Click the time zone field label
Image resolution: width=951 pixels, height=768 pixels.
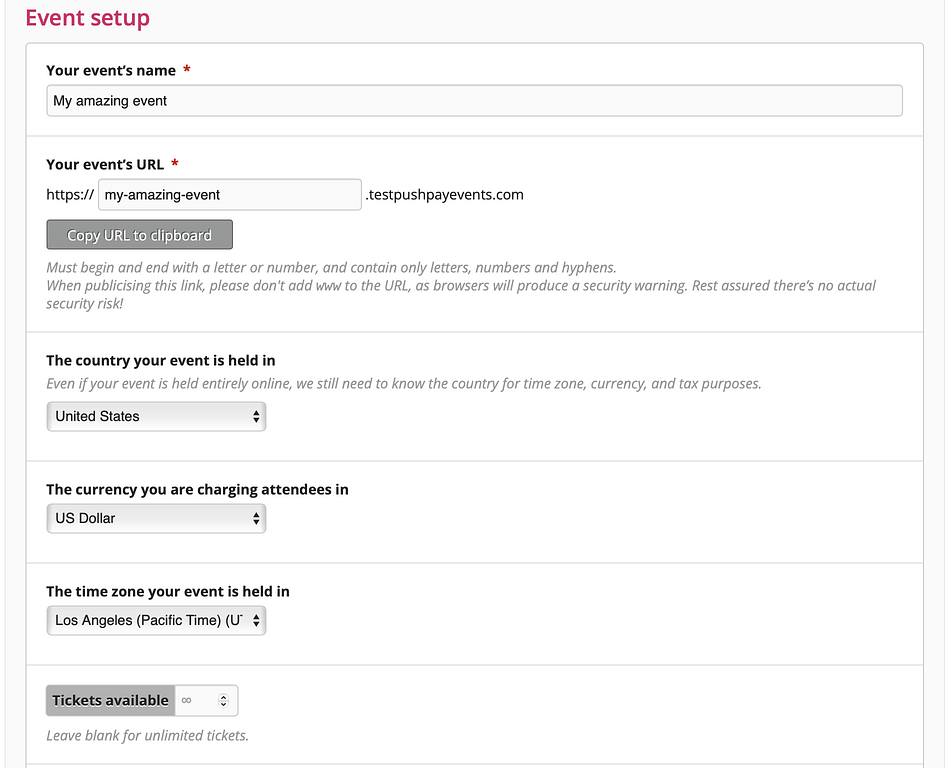[x=168, y=592]
